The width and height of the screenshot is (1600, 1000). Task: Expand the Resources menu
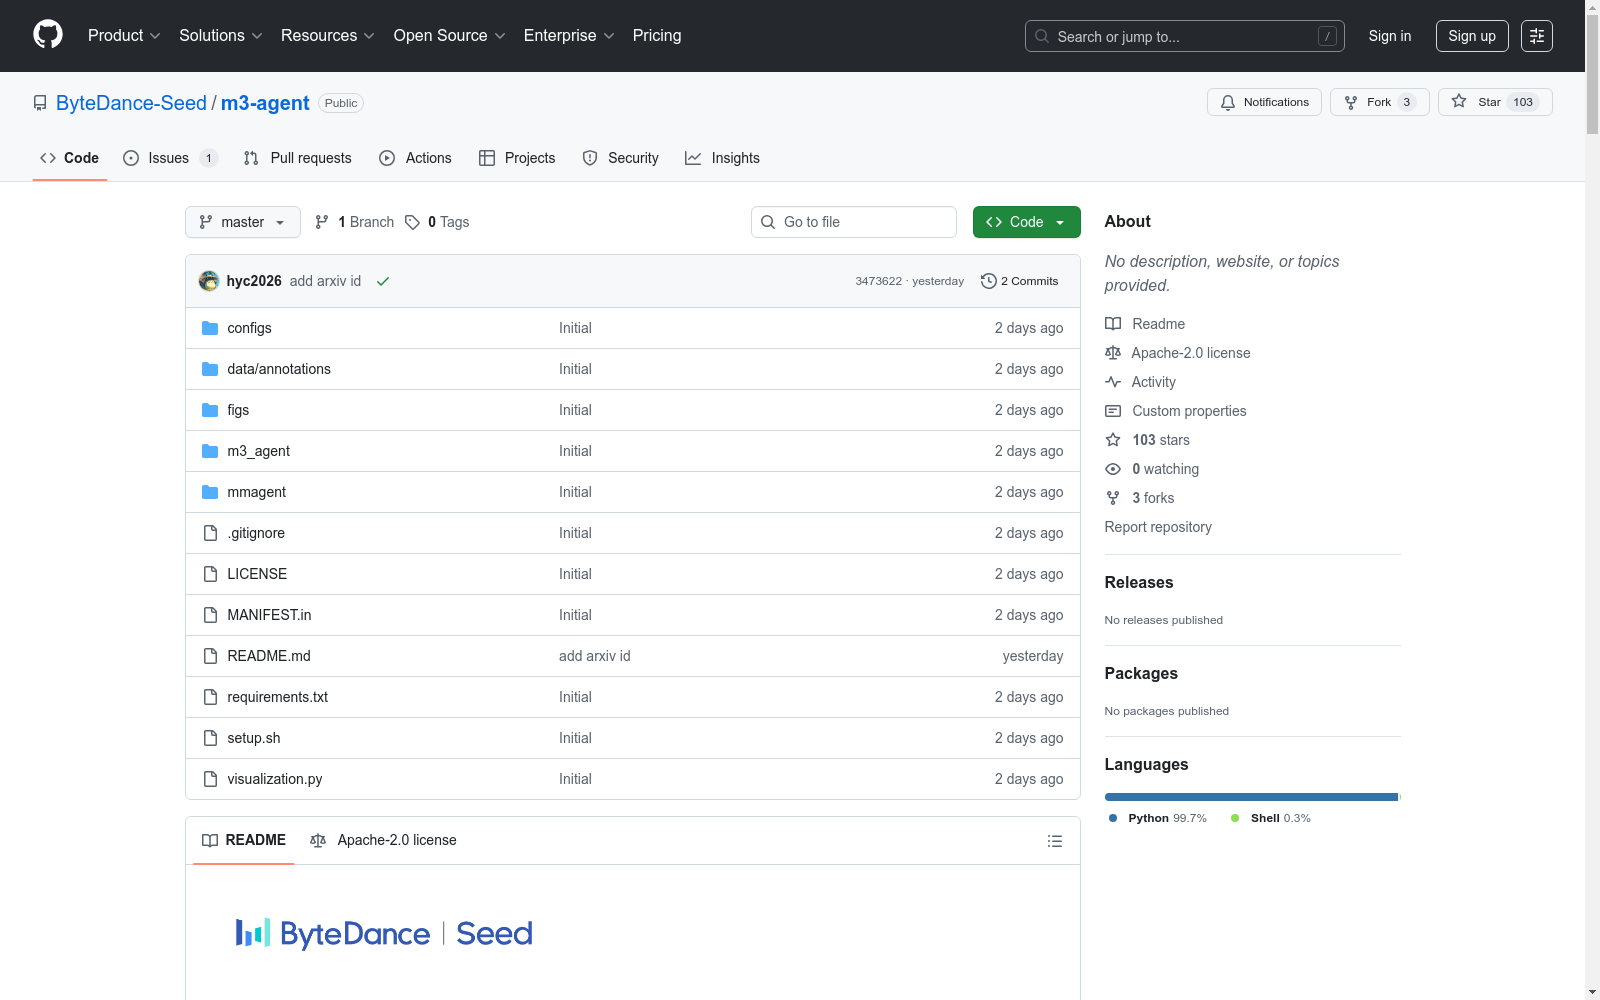click(x=328, y=36)
